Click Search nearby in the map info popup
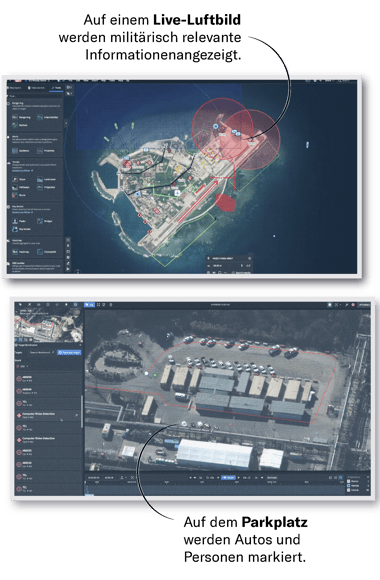Image resolution: width=380 pixels, height=580 pixels. click(241, 272)
